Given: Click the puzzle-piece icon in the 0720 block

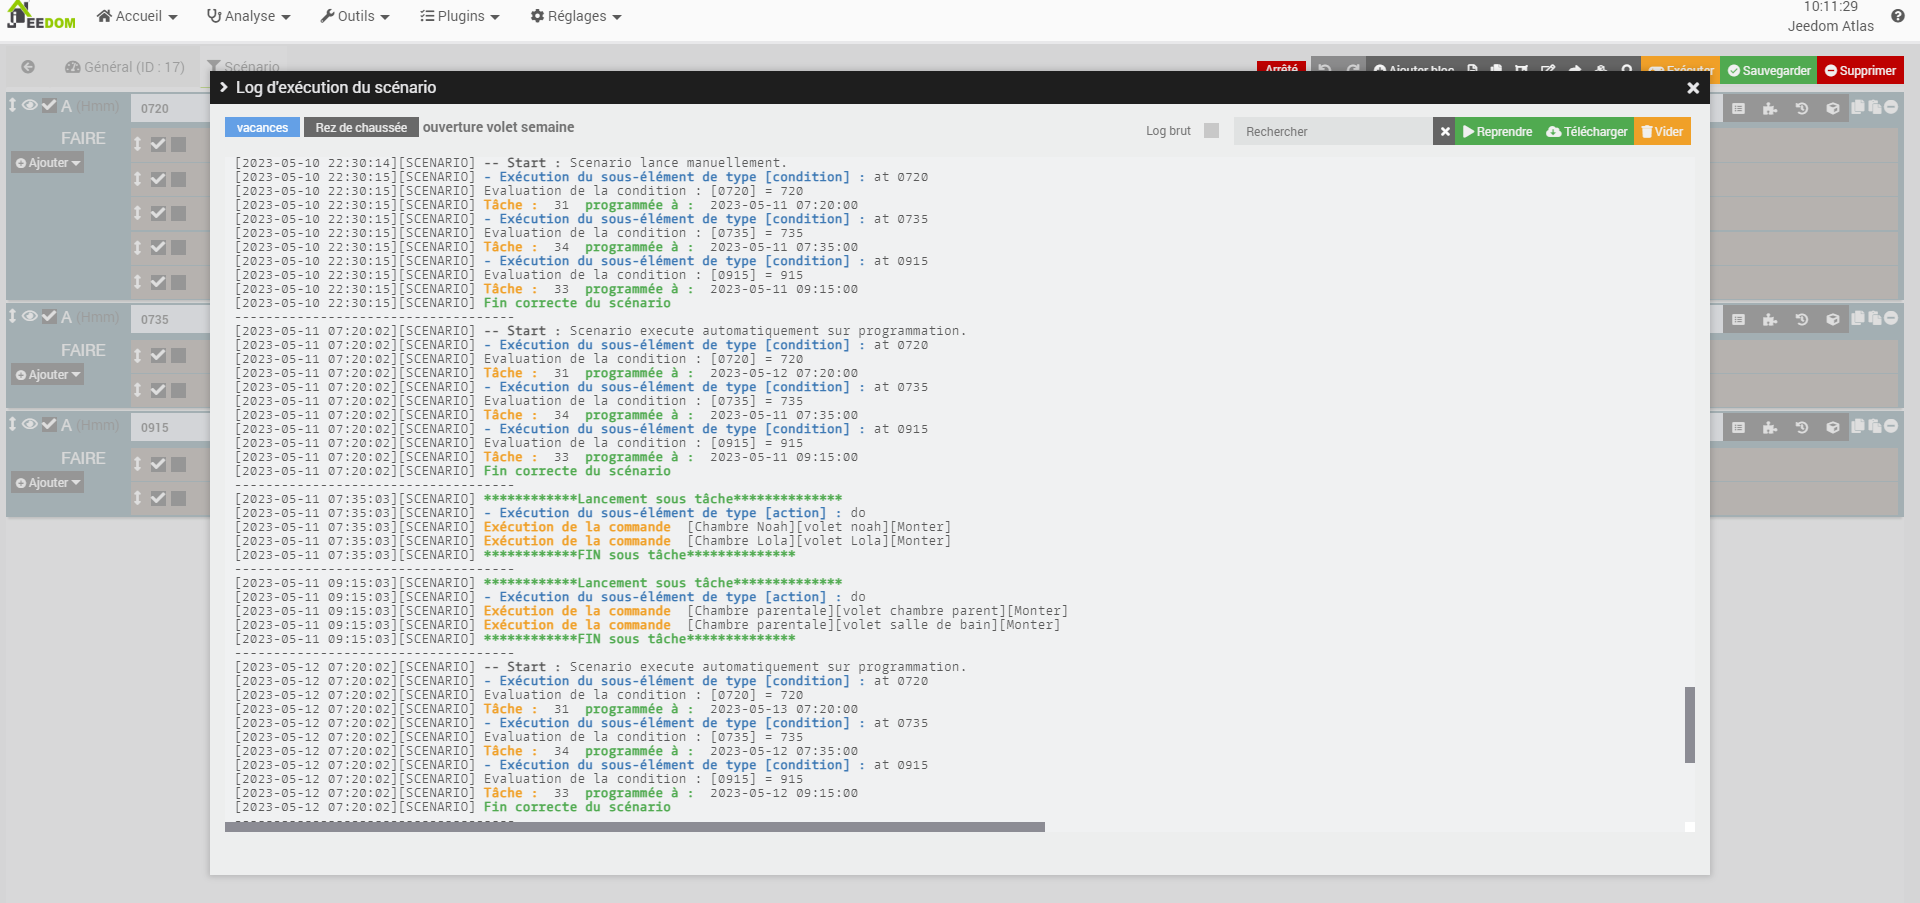Looking at the screenshot, I should (x=1769, y=108).
